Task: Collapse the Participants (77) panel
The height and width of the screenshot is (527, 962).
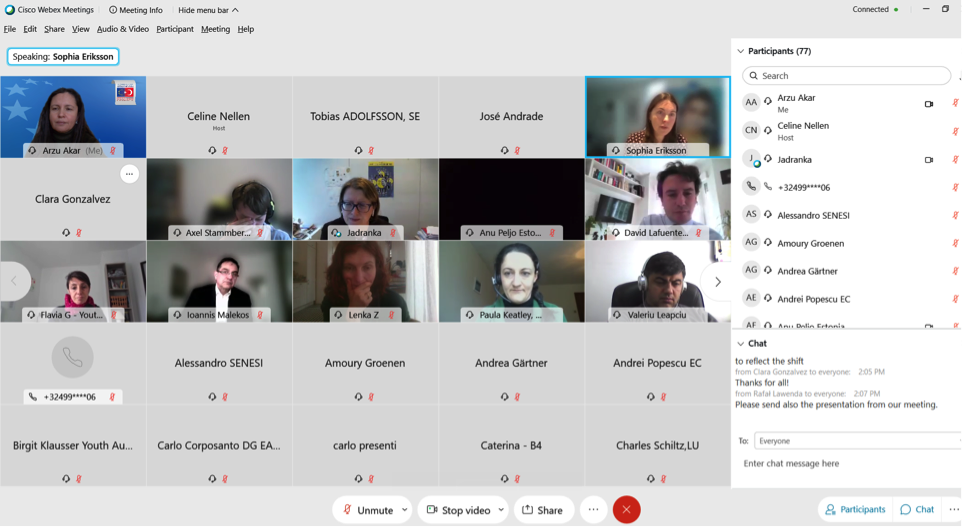Action: pyautogui.click(x=741, y=51)
